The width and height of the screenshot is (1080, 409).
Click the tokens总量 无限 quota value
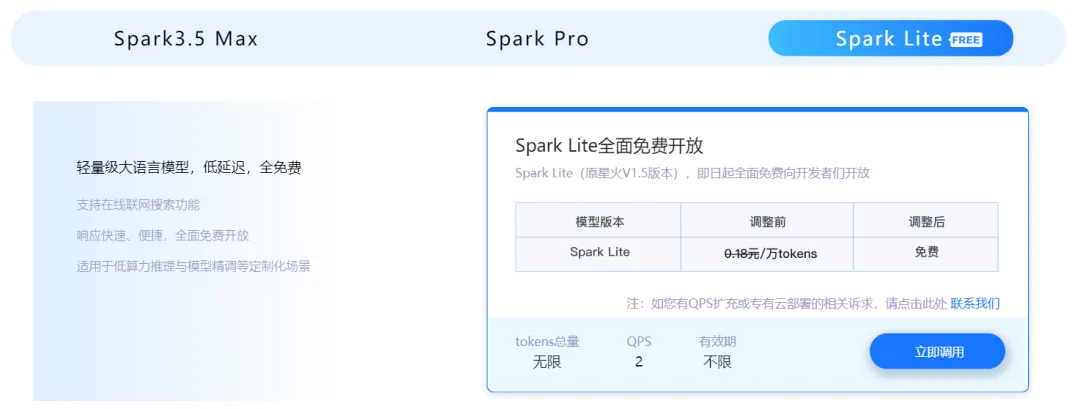coord(547,362)
